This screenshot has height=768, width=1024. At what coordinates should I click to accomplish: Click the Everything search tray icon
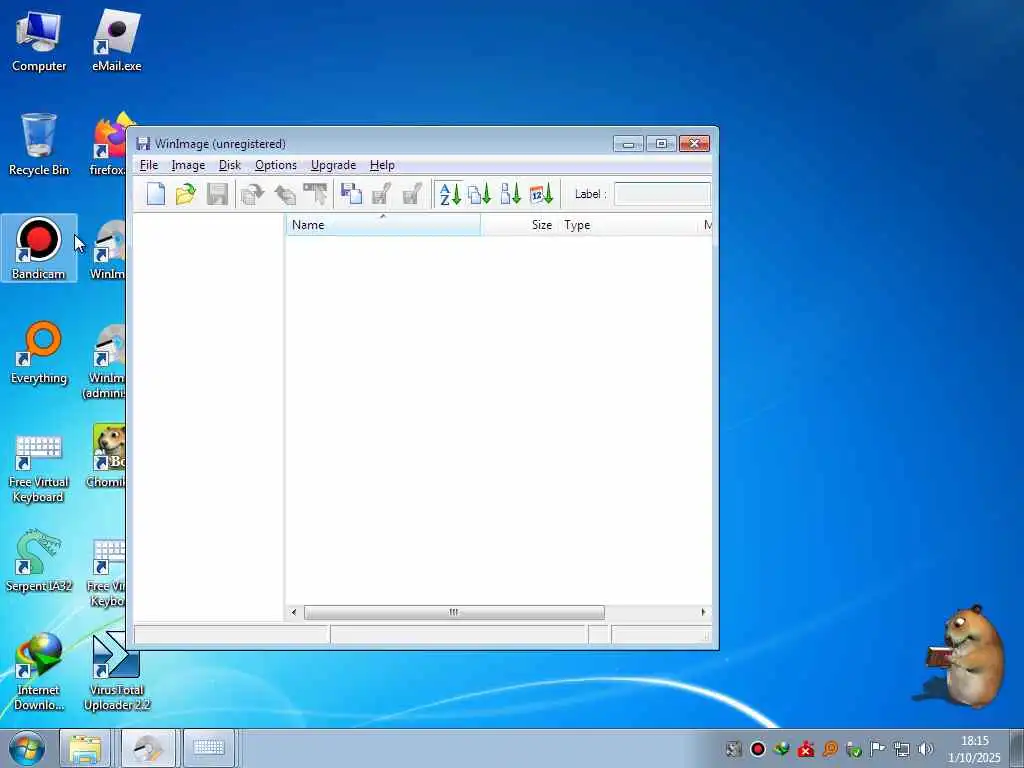[830, 749]
